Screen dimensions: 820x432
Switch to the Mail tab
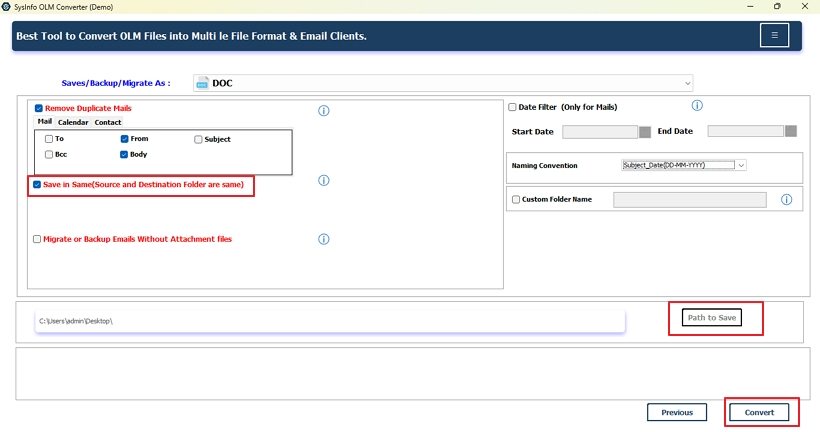click(x=44, y=121)
